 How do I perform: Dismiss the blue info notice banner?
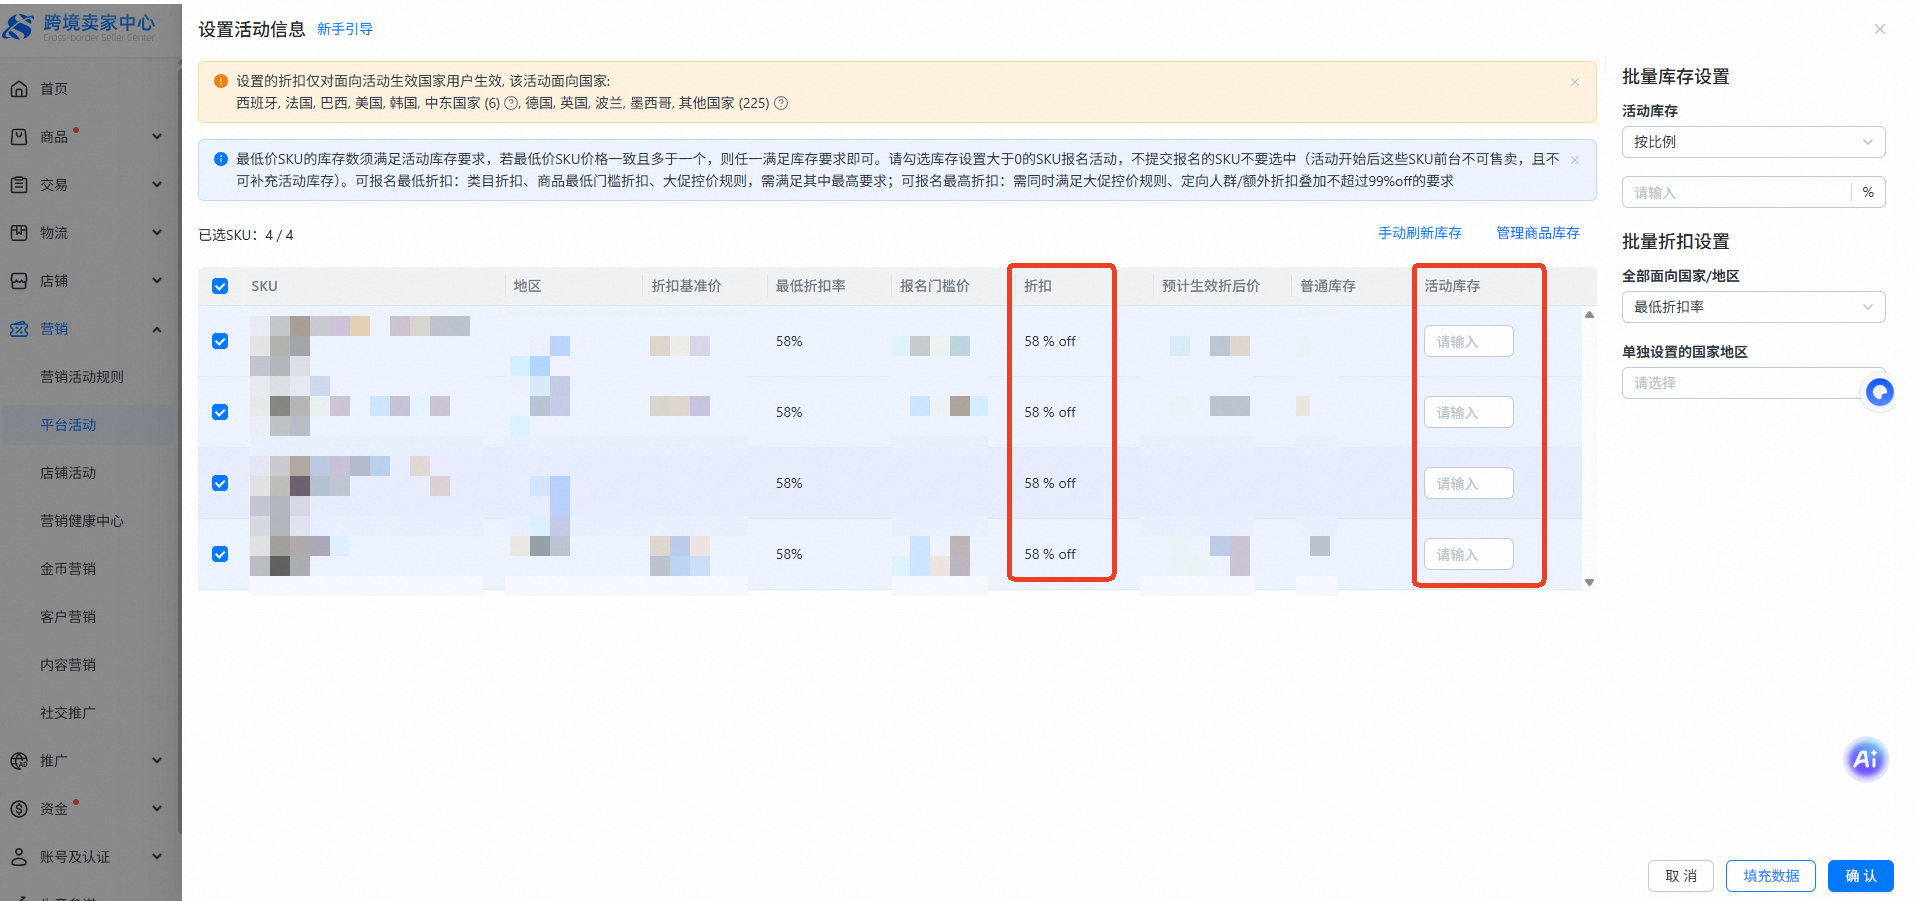click(x=1575, y=160)
